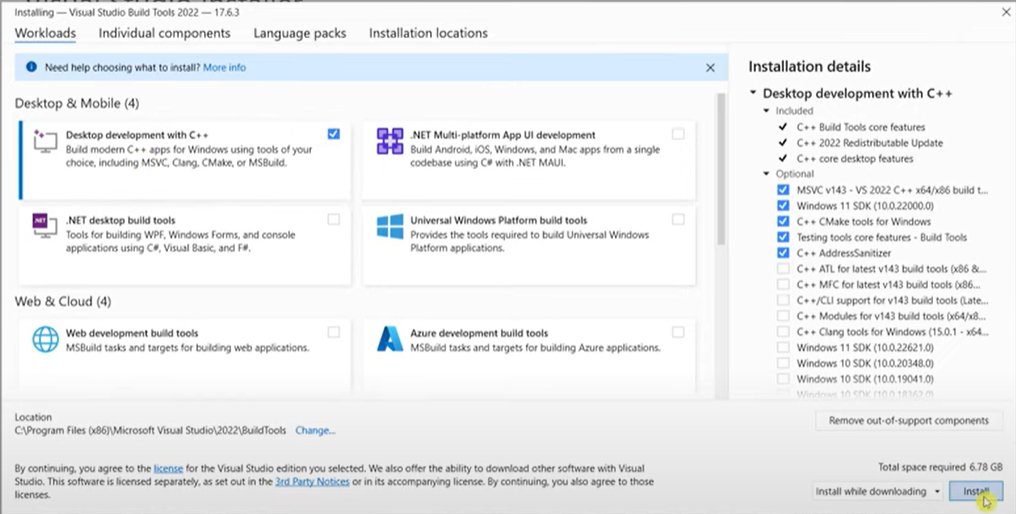Click C++ 2022 Redistributable Update item
1016x514 pixels.
click(870, 143)
